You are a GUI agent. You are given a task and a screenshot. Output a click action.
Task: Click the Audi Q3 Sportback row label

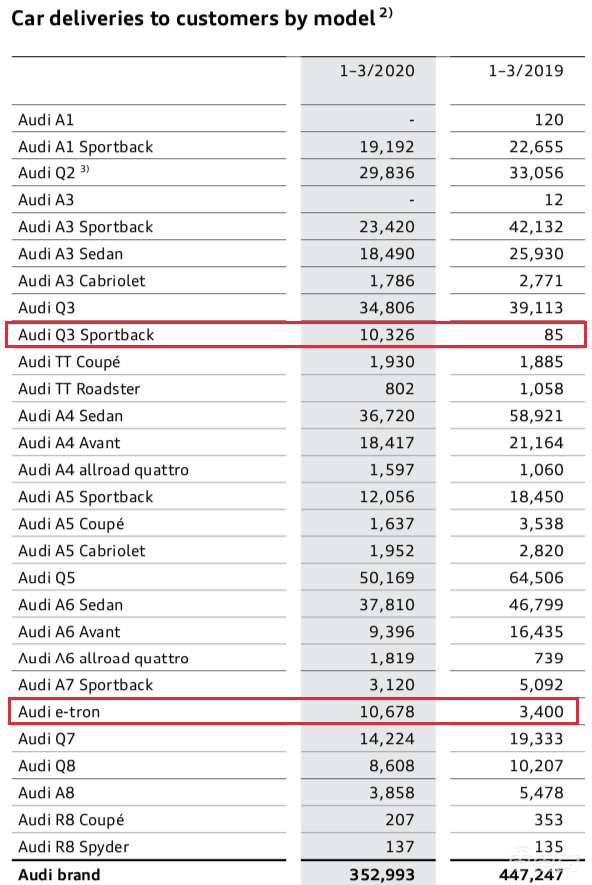coord(86,335)
